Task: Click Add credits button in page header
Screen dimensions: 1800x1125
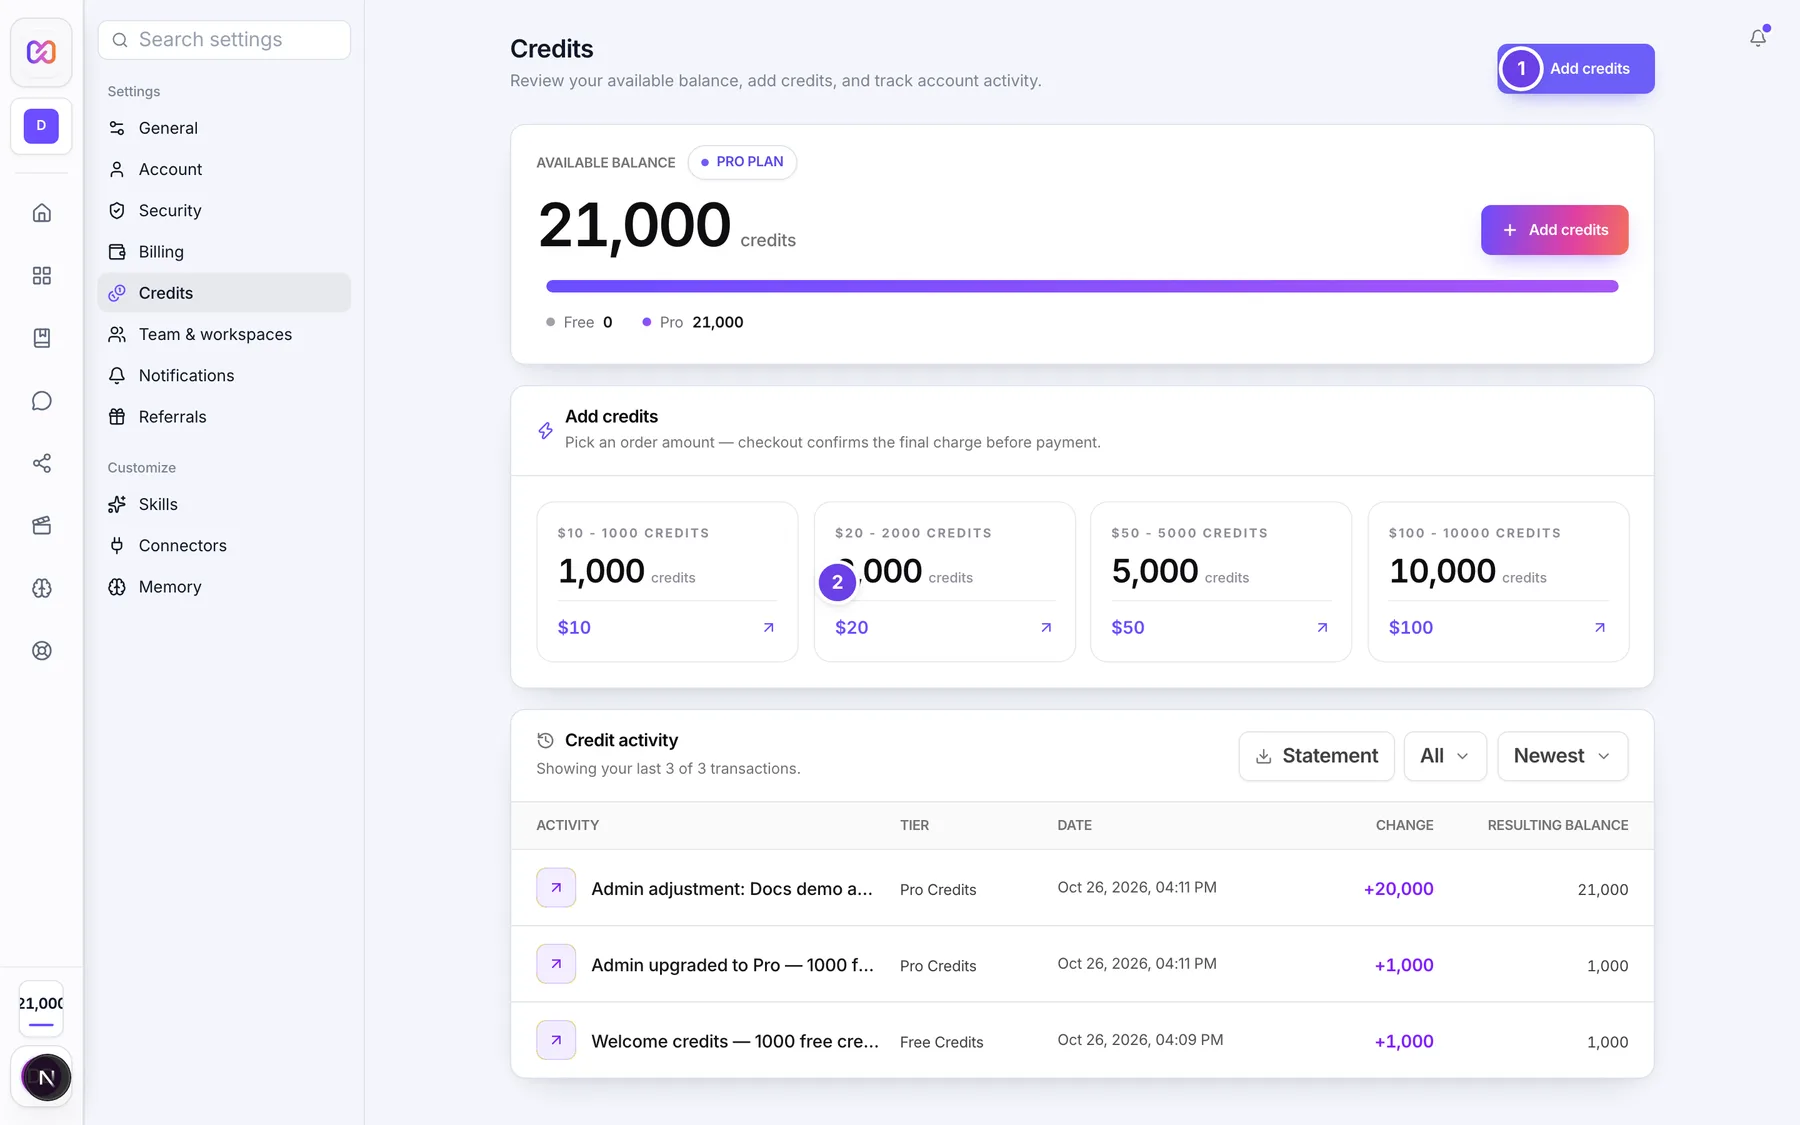Action: [x=1575, y=69]
